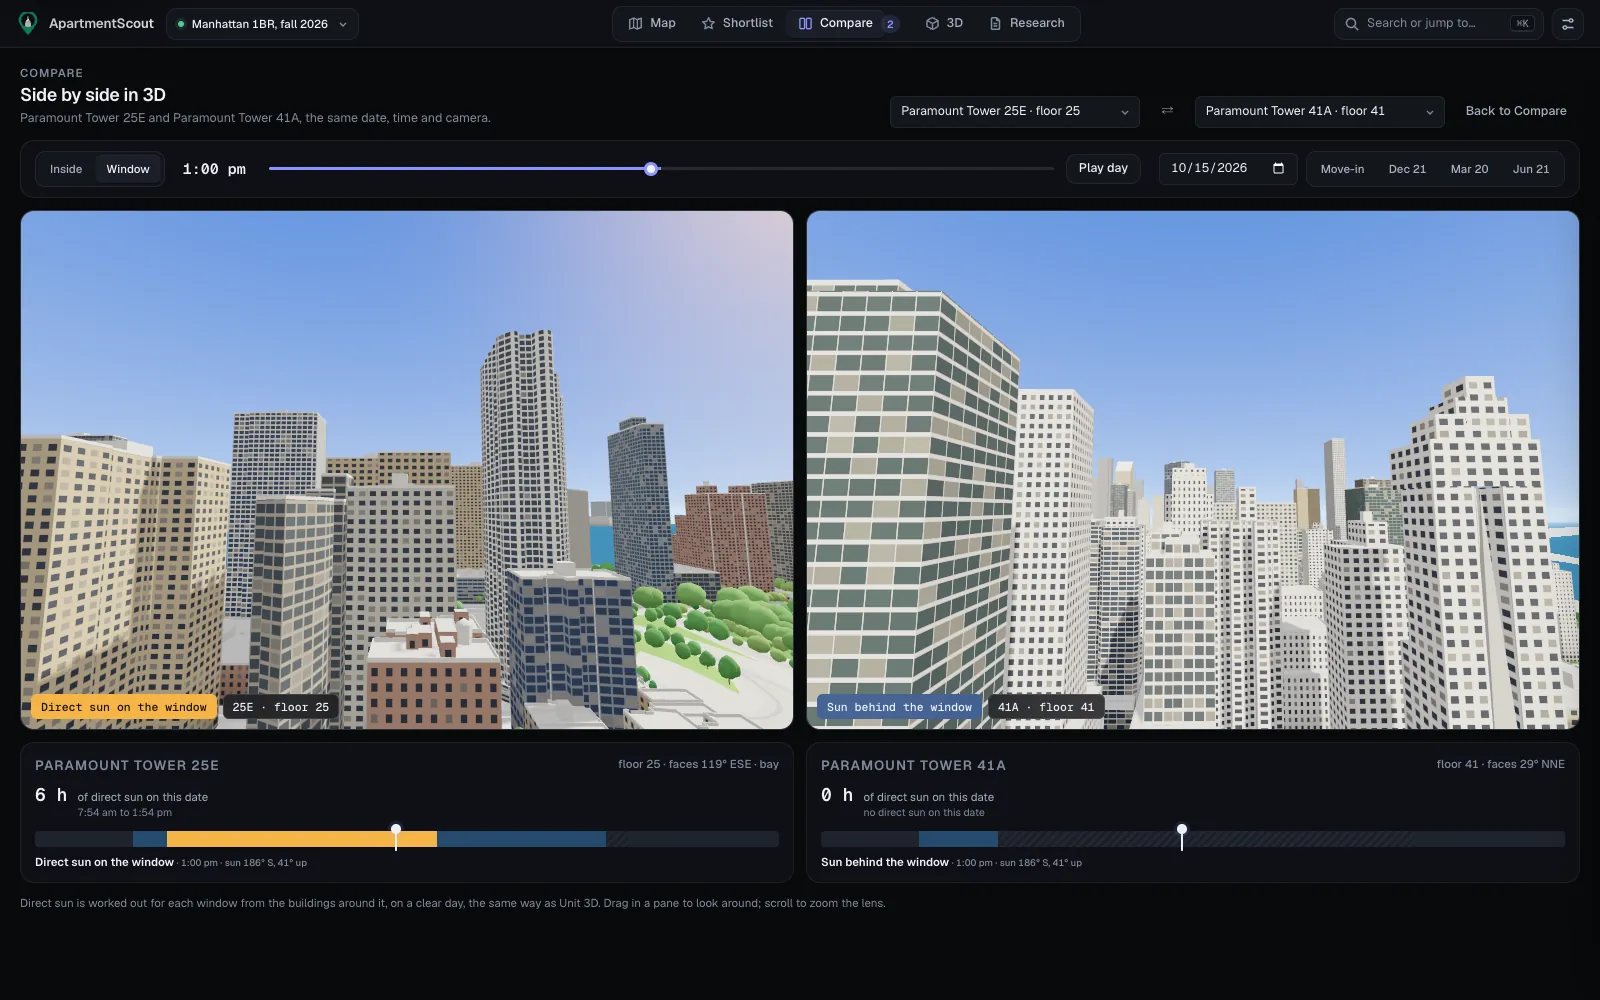The height and width of the screenshot is (1000, 1600).
Task: Click 'floor 41 · faces 29° NNE' text
Action: (1500, 764)
